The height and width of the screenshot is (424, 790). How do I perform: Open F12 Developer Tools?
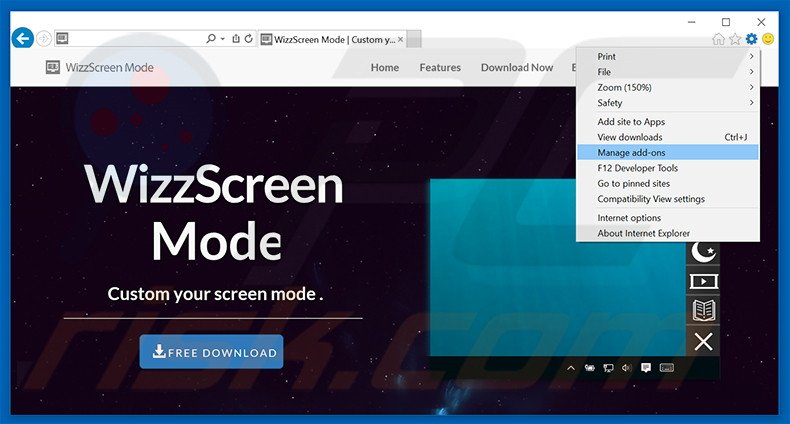[x=668, y=168]
